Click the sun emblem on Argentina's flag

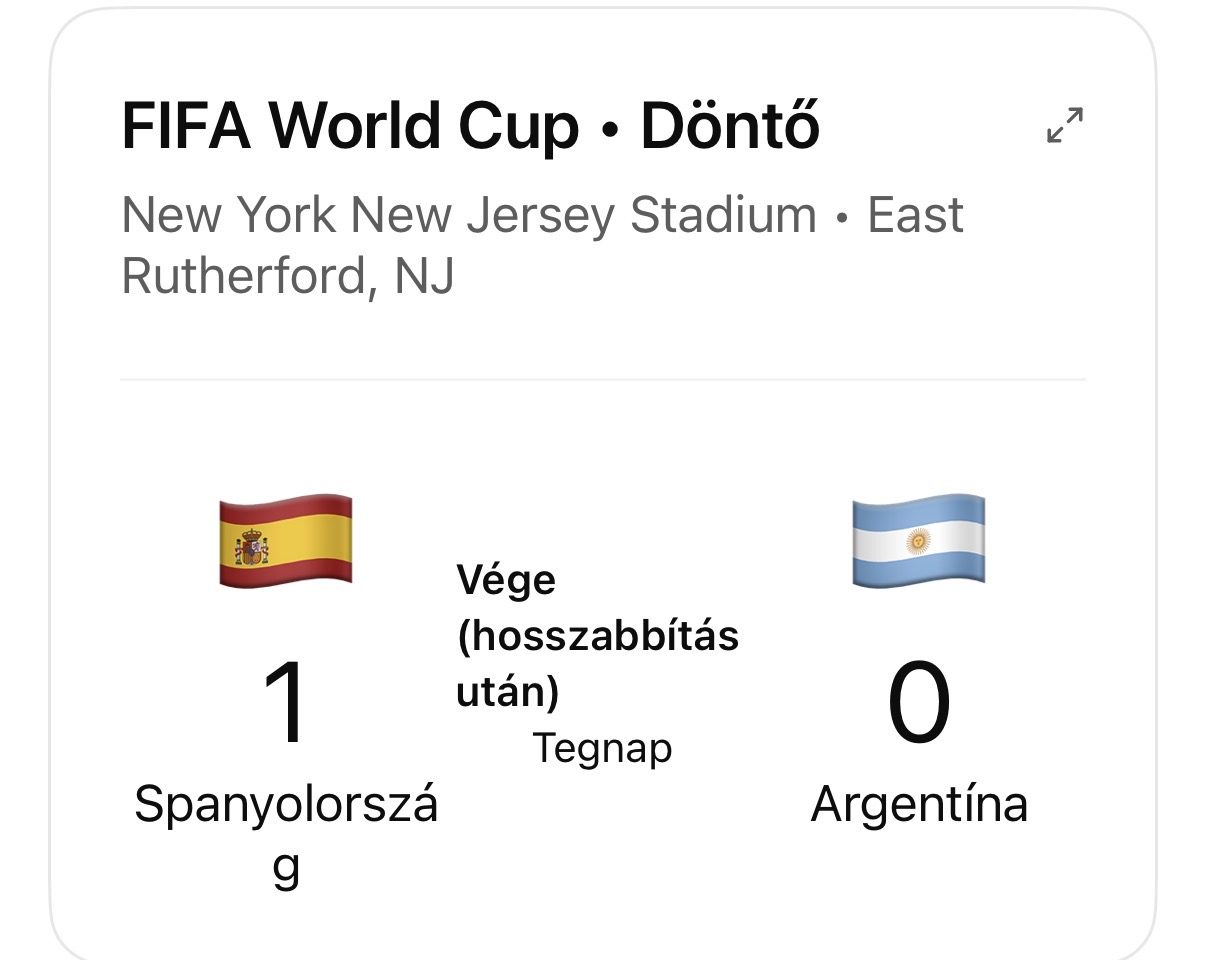point(918,541)
